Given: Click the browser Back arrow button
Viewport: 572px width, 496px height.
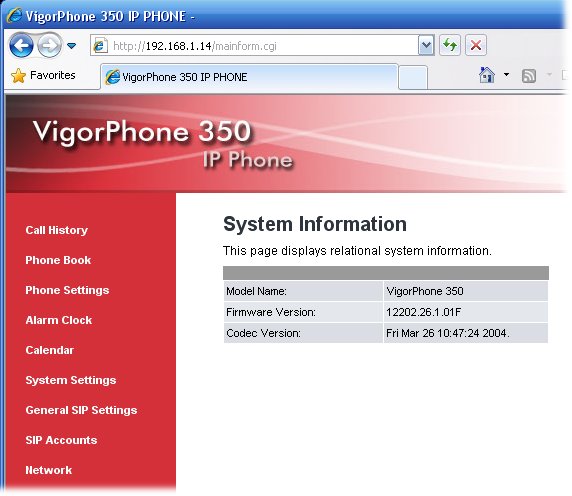Looking at the screenshot, I should pyautogui.click(x=21, y=46).
